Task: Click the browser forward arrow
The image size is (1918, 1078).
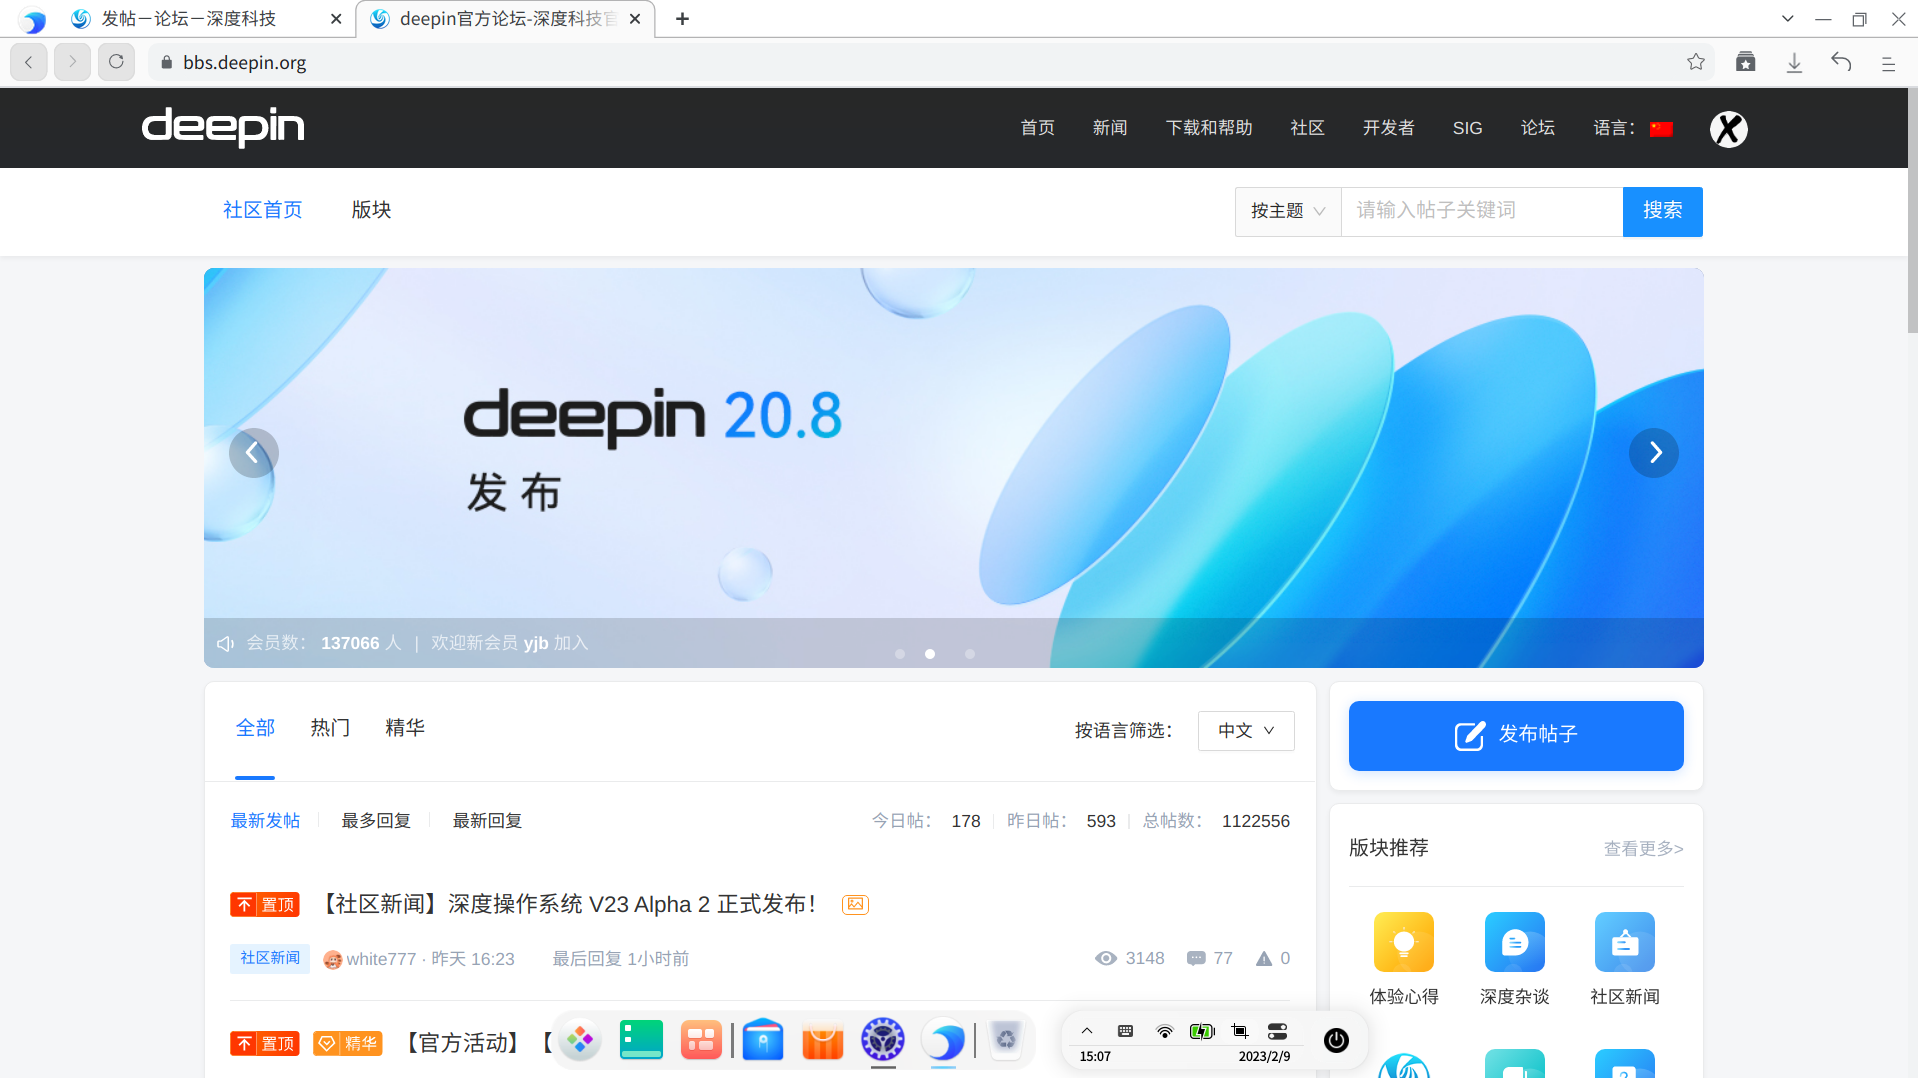Action: click(72, 62)
